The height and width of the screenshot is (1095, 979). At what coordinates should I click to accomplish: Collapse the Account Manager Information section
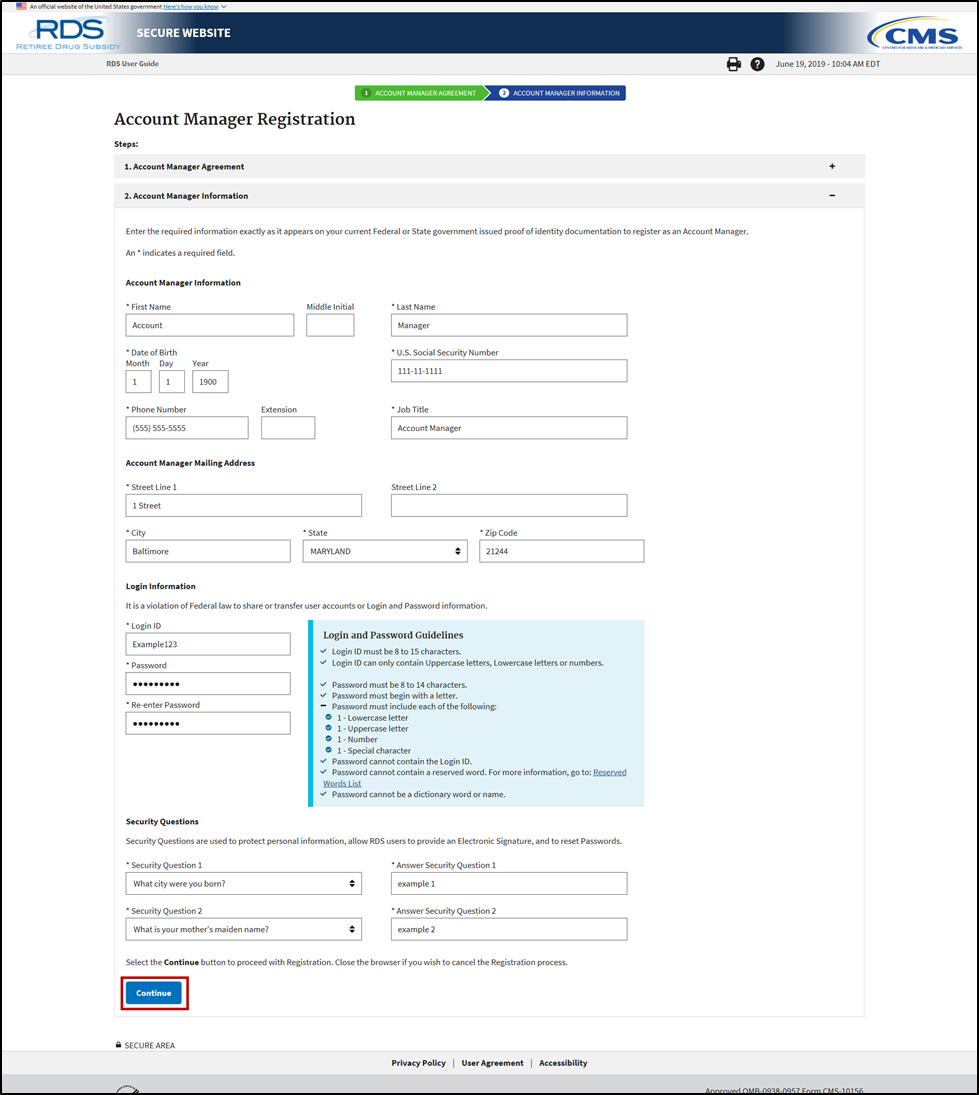coord(833,196)
